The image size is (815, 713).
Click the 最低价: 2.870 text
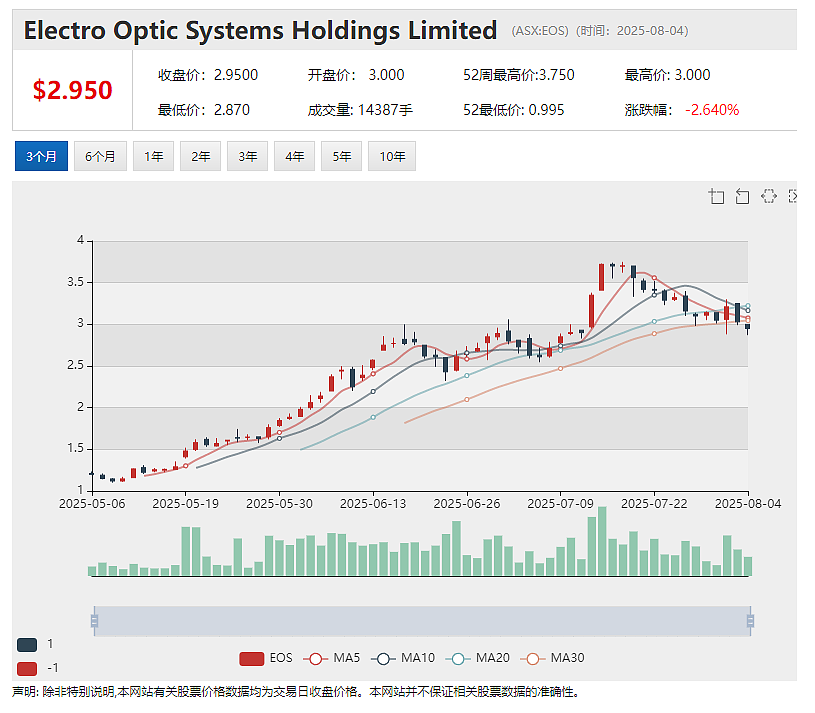pos(204,110)
